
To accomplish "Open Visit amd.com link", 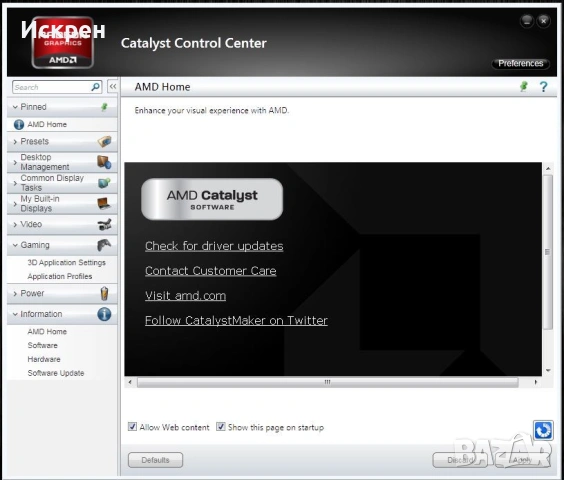I will (185, 296).
